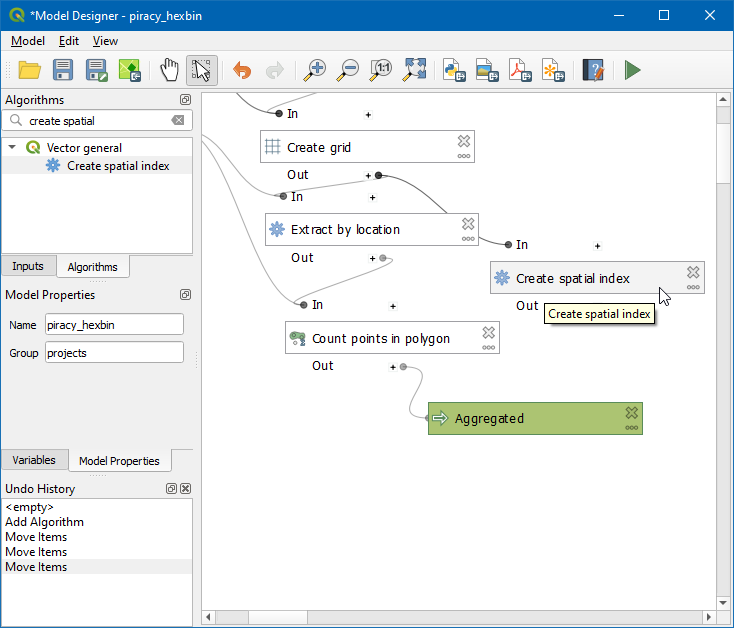The width and height of the screenshot is (734, 628).
Task: Save model in project icon
Action: coord(130,70)
